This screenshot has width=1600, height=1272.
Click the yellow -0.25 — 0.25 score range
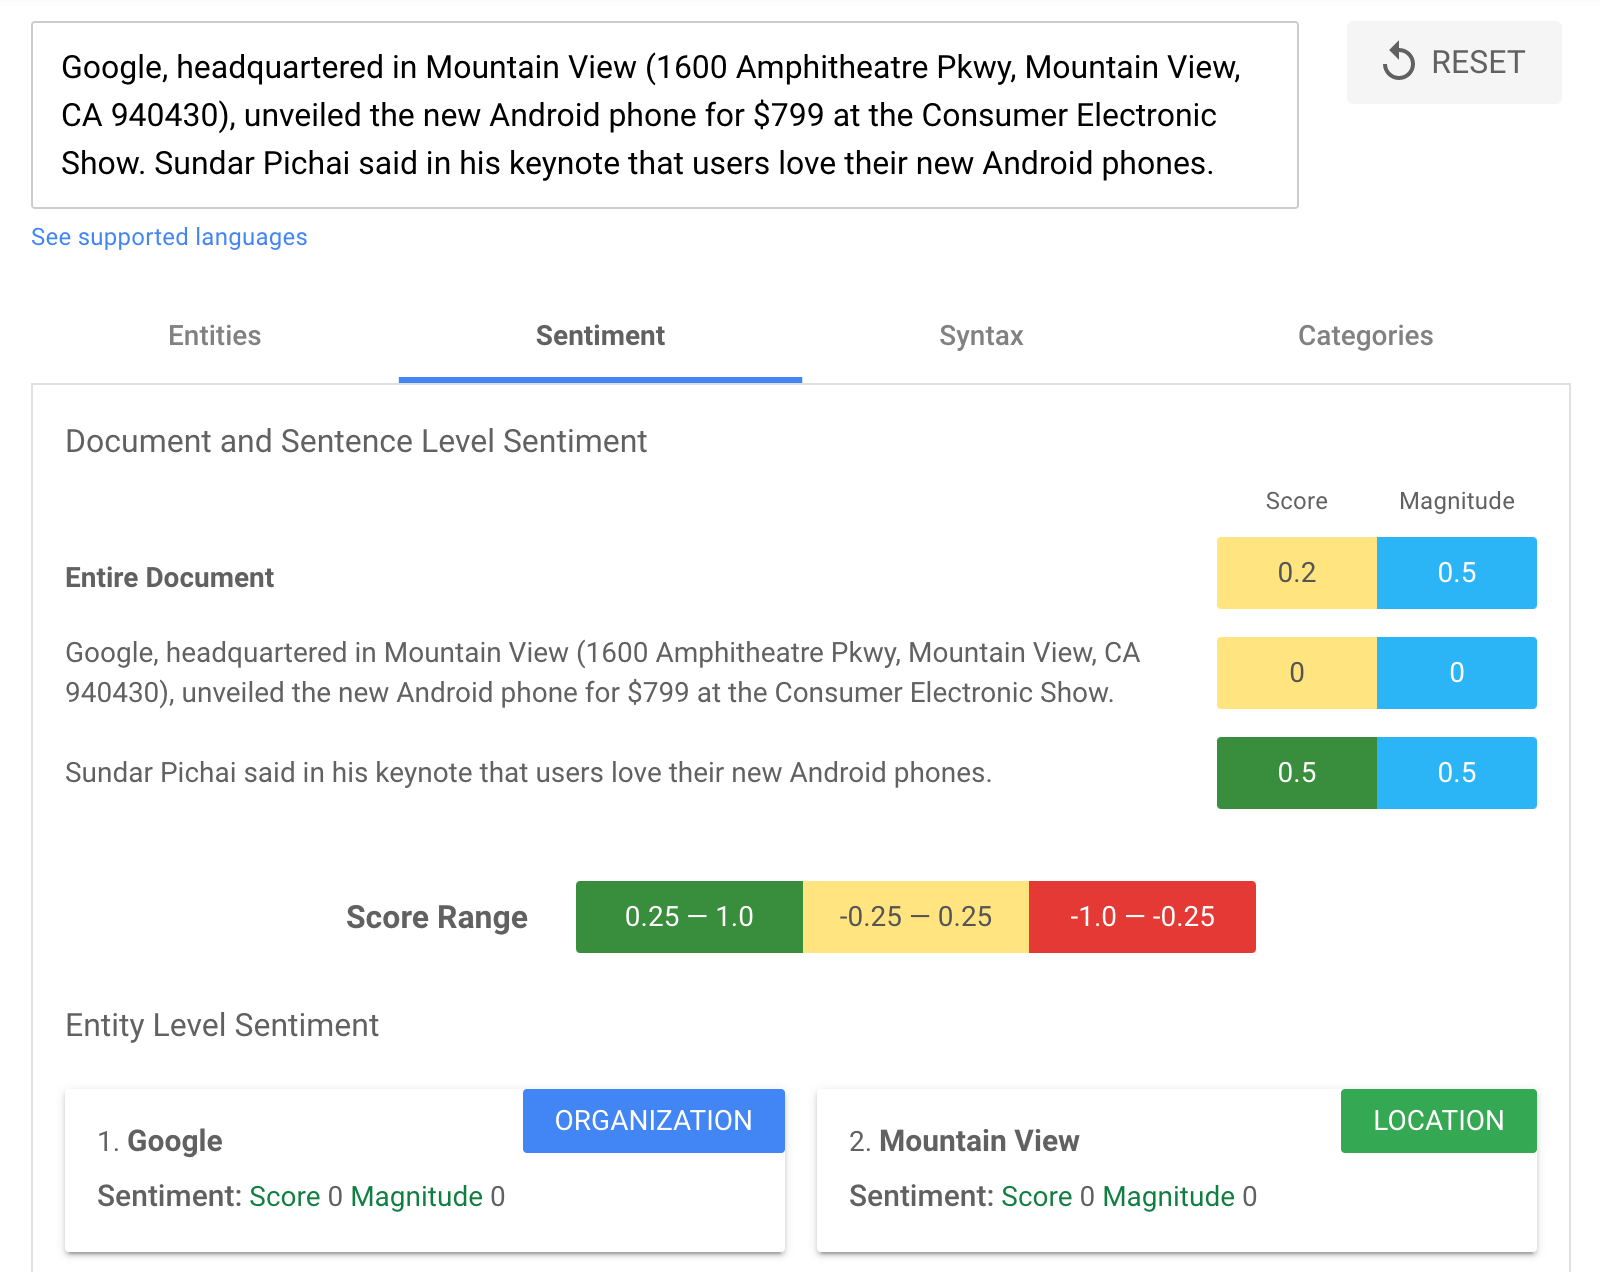(x=916, y=917)
